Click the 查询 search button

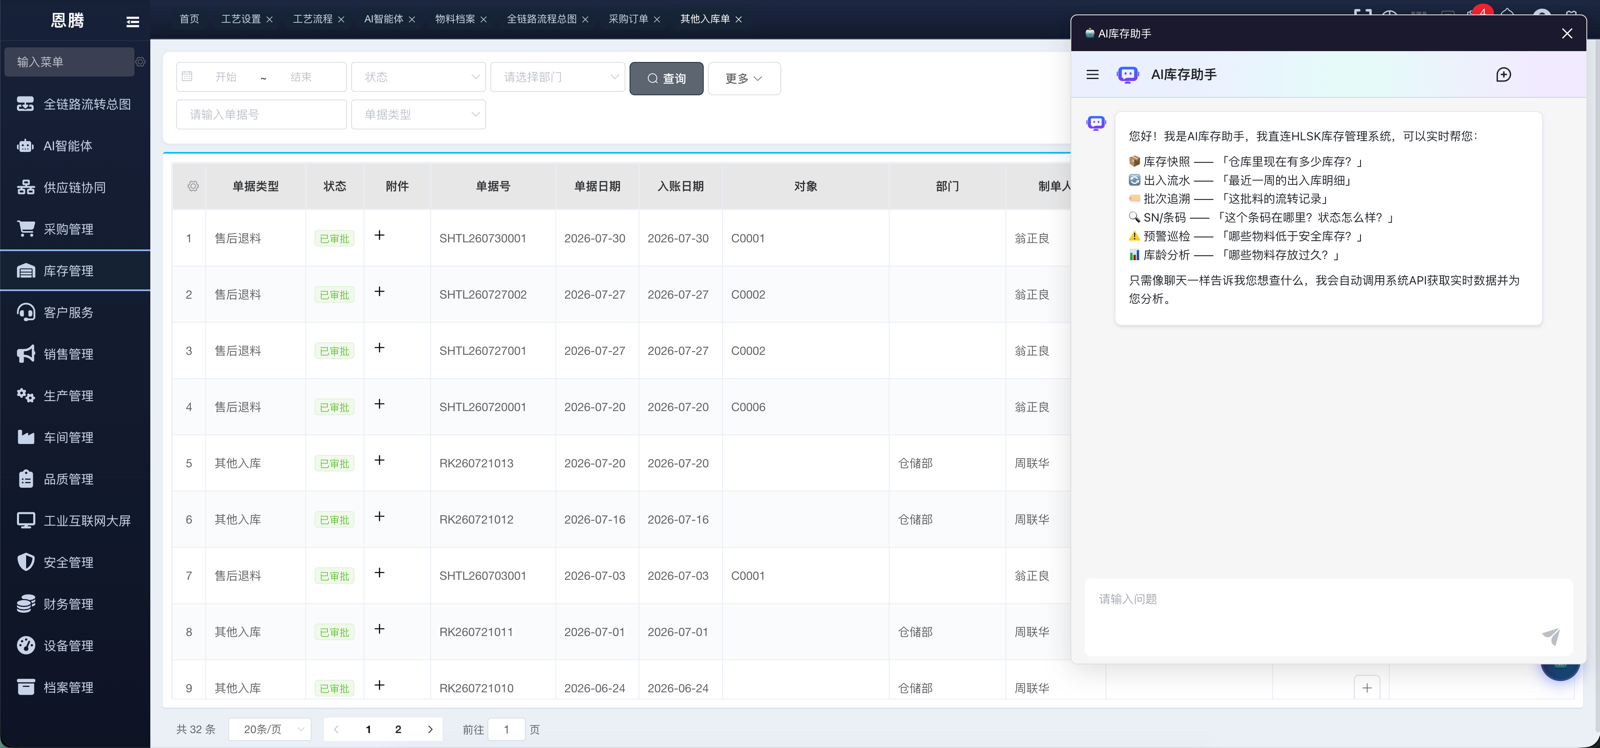666,78
